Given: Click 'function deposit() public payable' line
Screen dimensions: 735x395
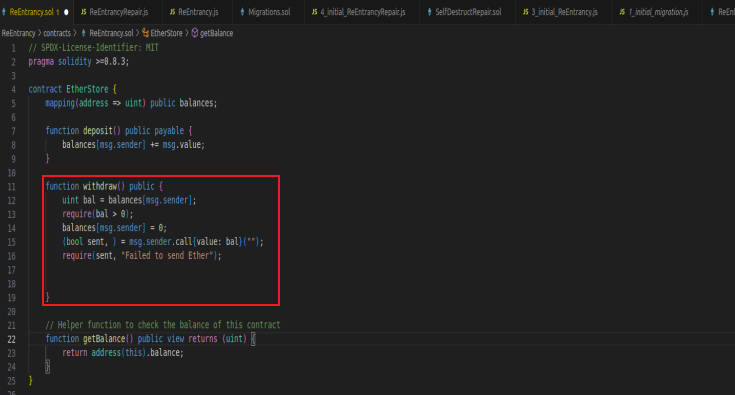Looking at the screenshot, I should (x=119, y=131).
